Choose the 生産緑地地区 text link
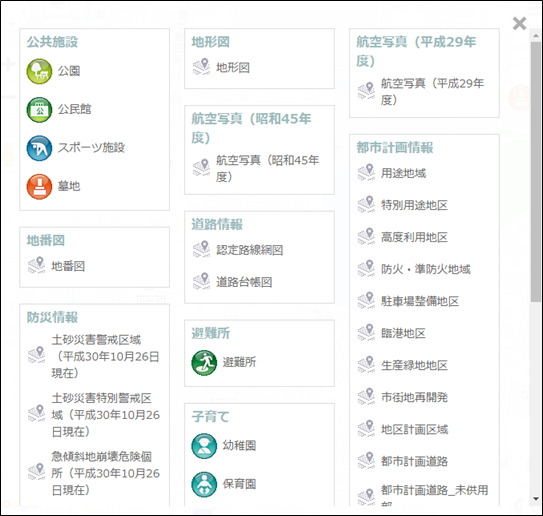Image resolution: width=543 pixels, height=516 pixels. point(415,365)
